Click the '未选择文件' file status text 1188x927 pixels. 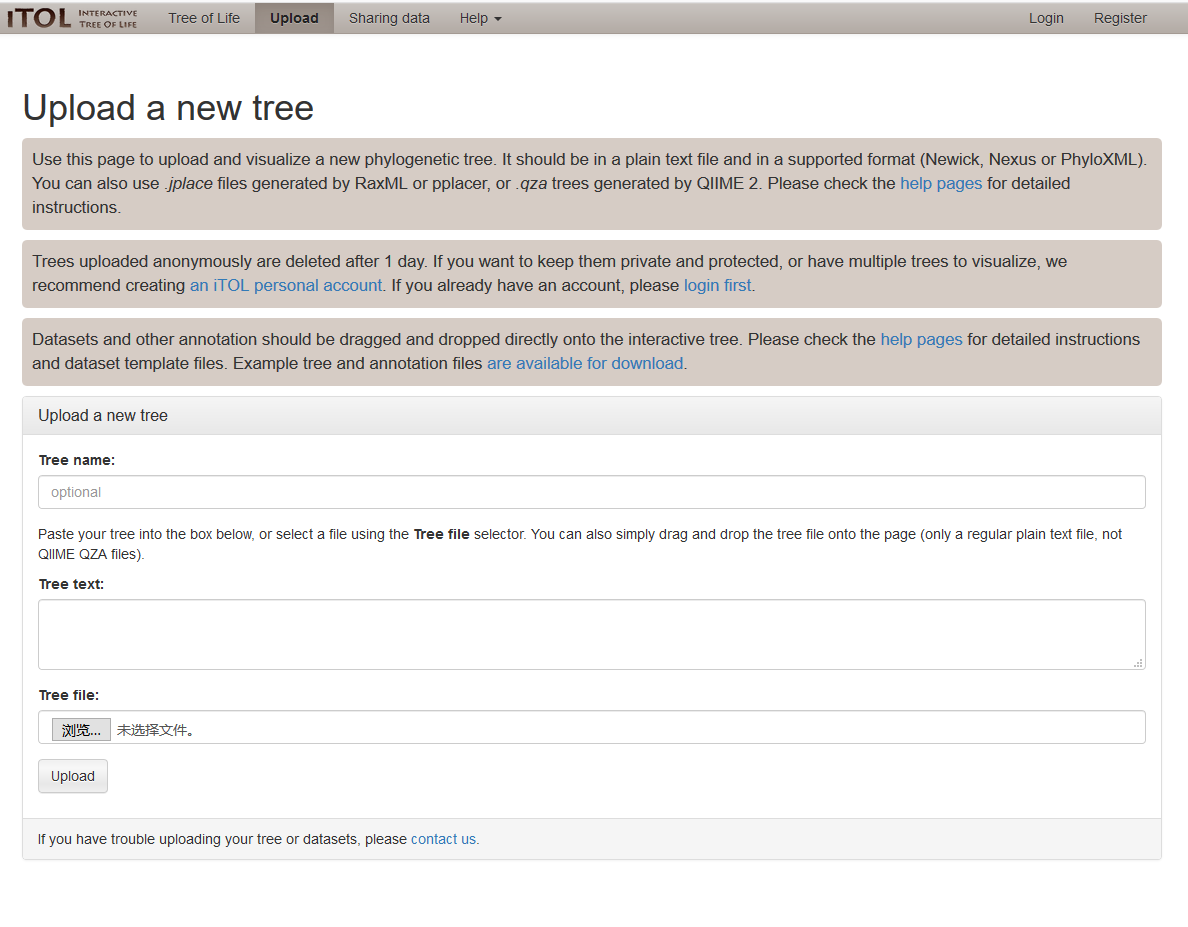pos(155,730)
